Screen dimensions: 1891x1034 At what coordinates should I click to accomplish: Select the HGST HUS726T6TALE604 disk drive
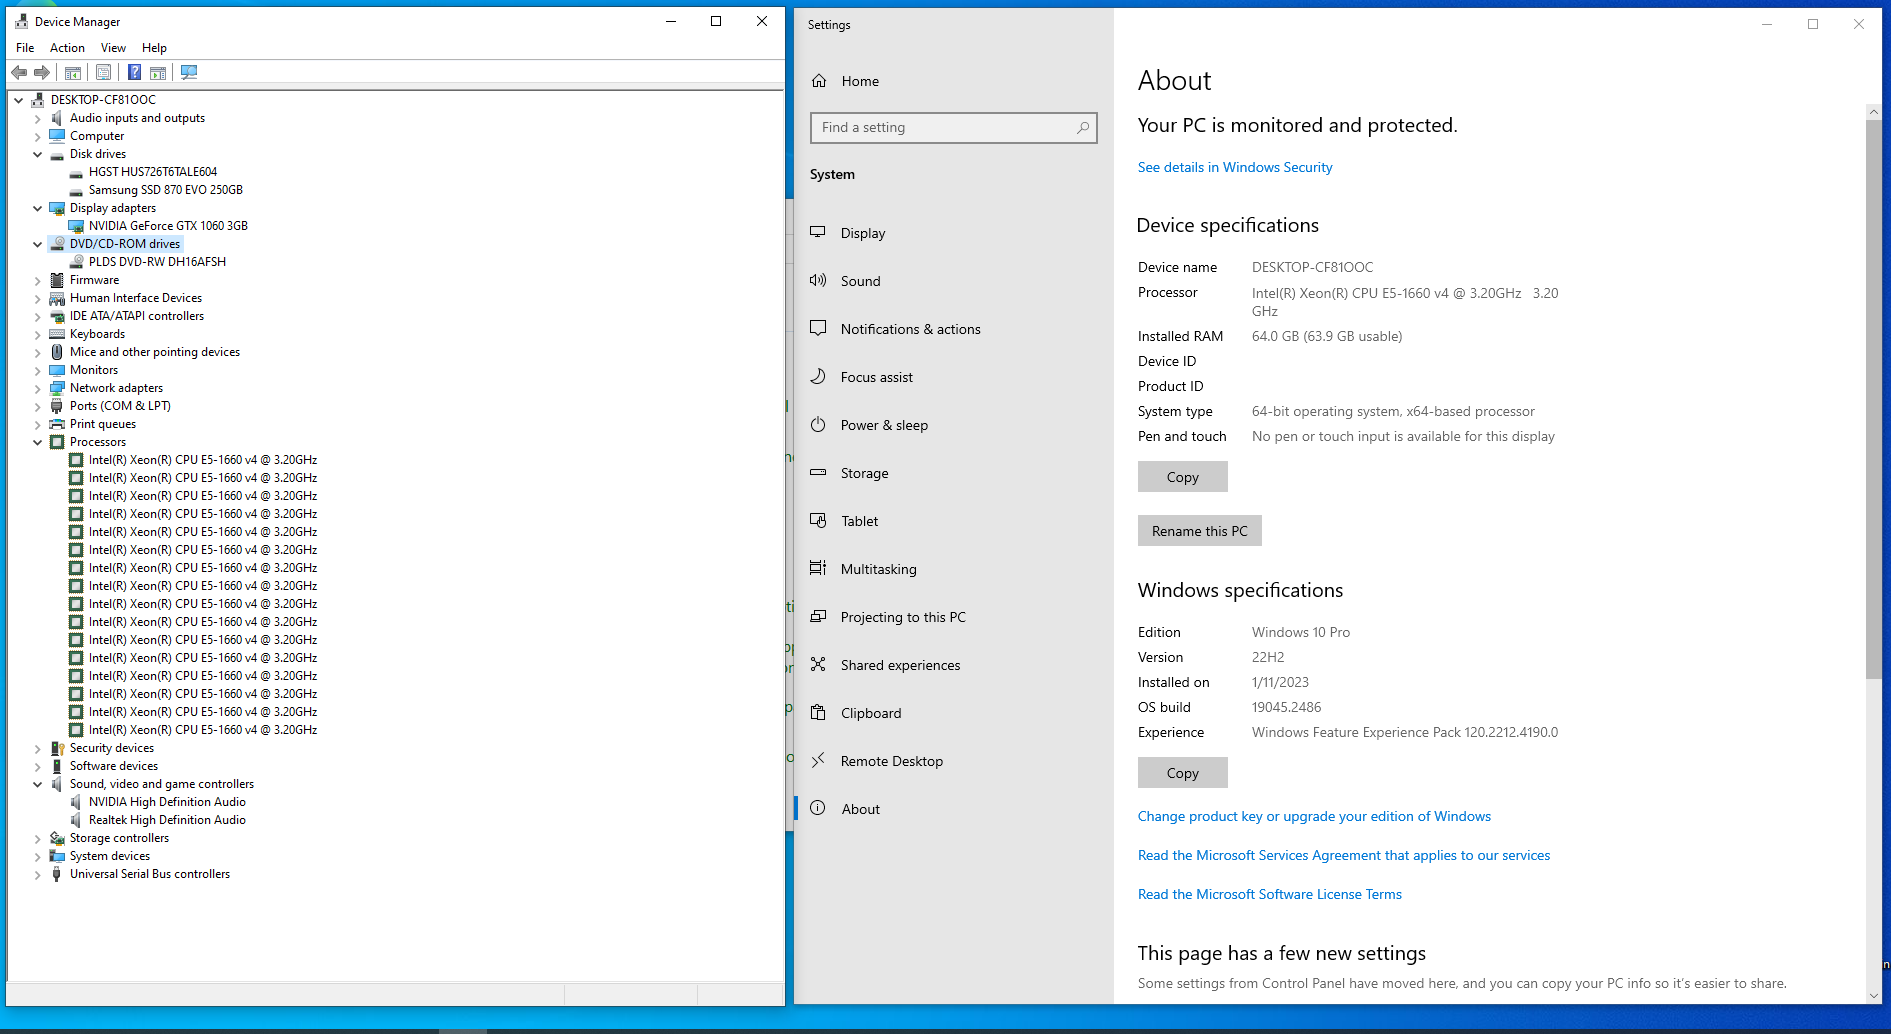(x=153, y=172)
